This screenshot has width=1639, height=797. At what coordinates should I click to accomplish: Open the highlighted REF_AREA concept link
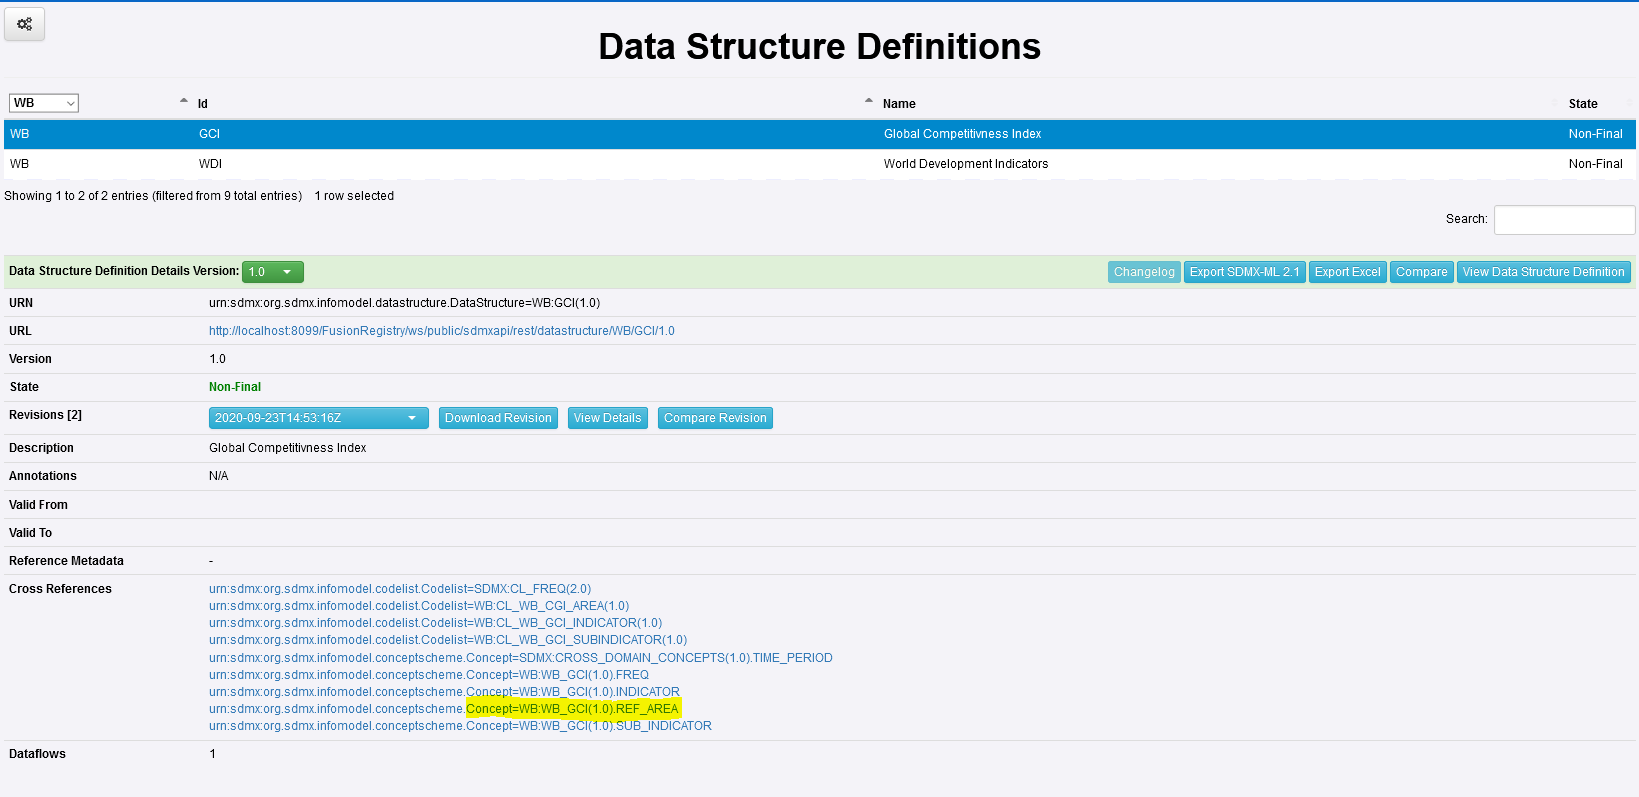click(572, 709)
